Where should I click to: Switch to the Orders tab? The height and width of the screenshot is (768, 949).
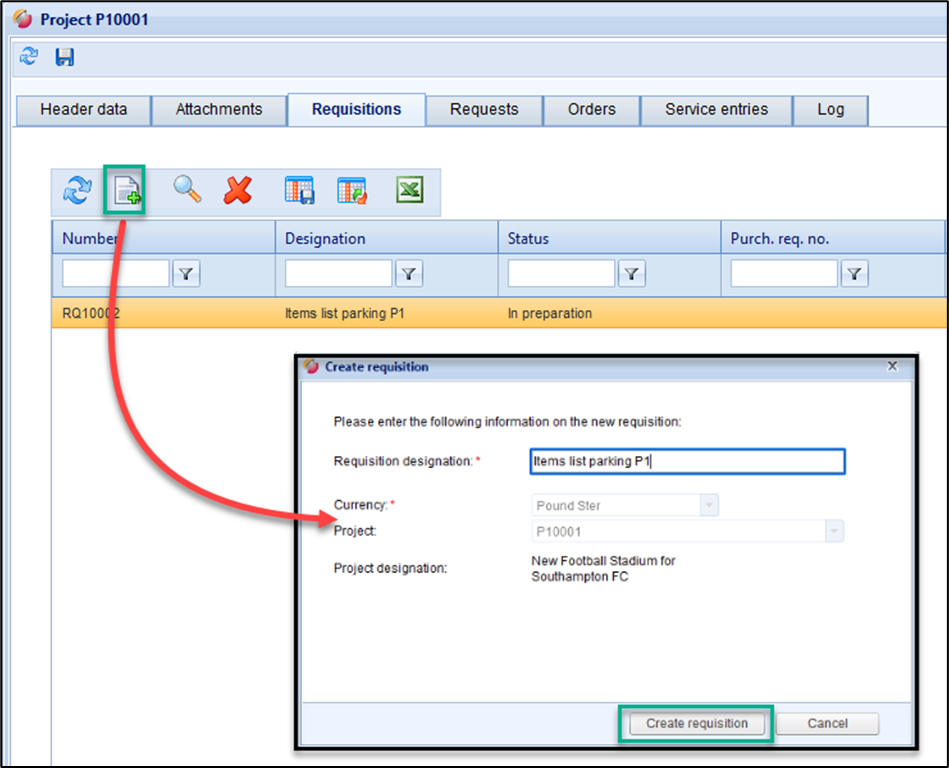click(x=591, y=110)
